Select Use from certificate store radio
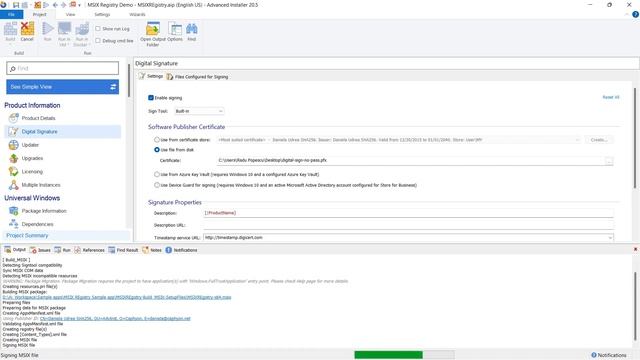640x360 pixels. 157,140
